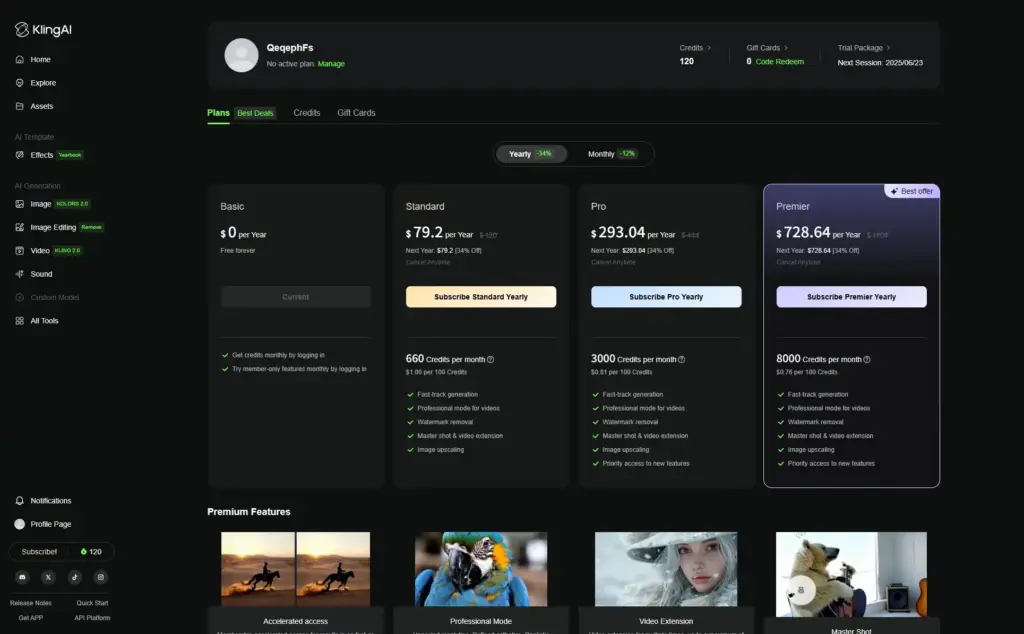
Task: Click the Video generation icon
Action: pos(20,251)
